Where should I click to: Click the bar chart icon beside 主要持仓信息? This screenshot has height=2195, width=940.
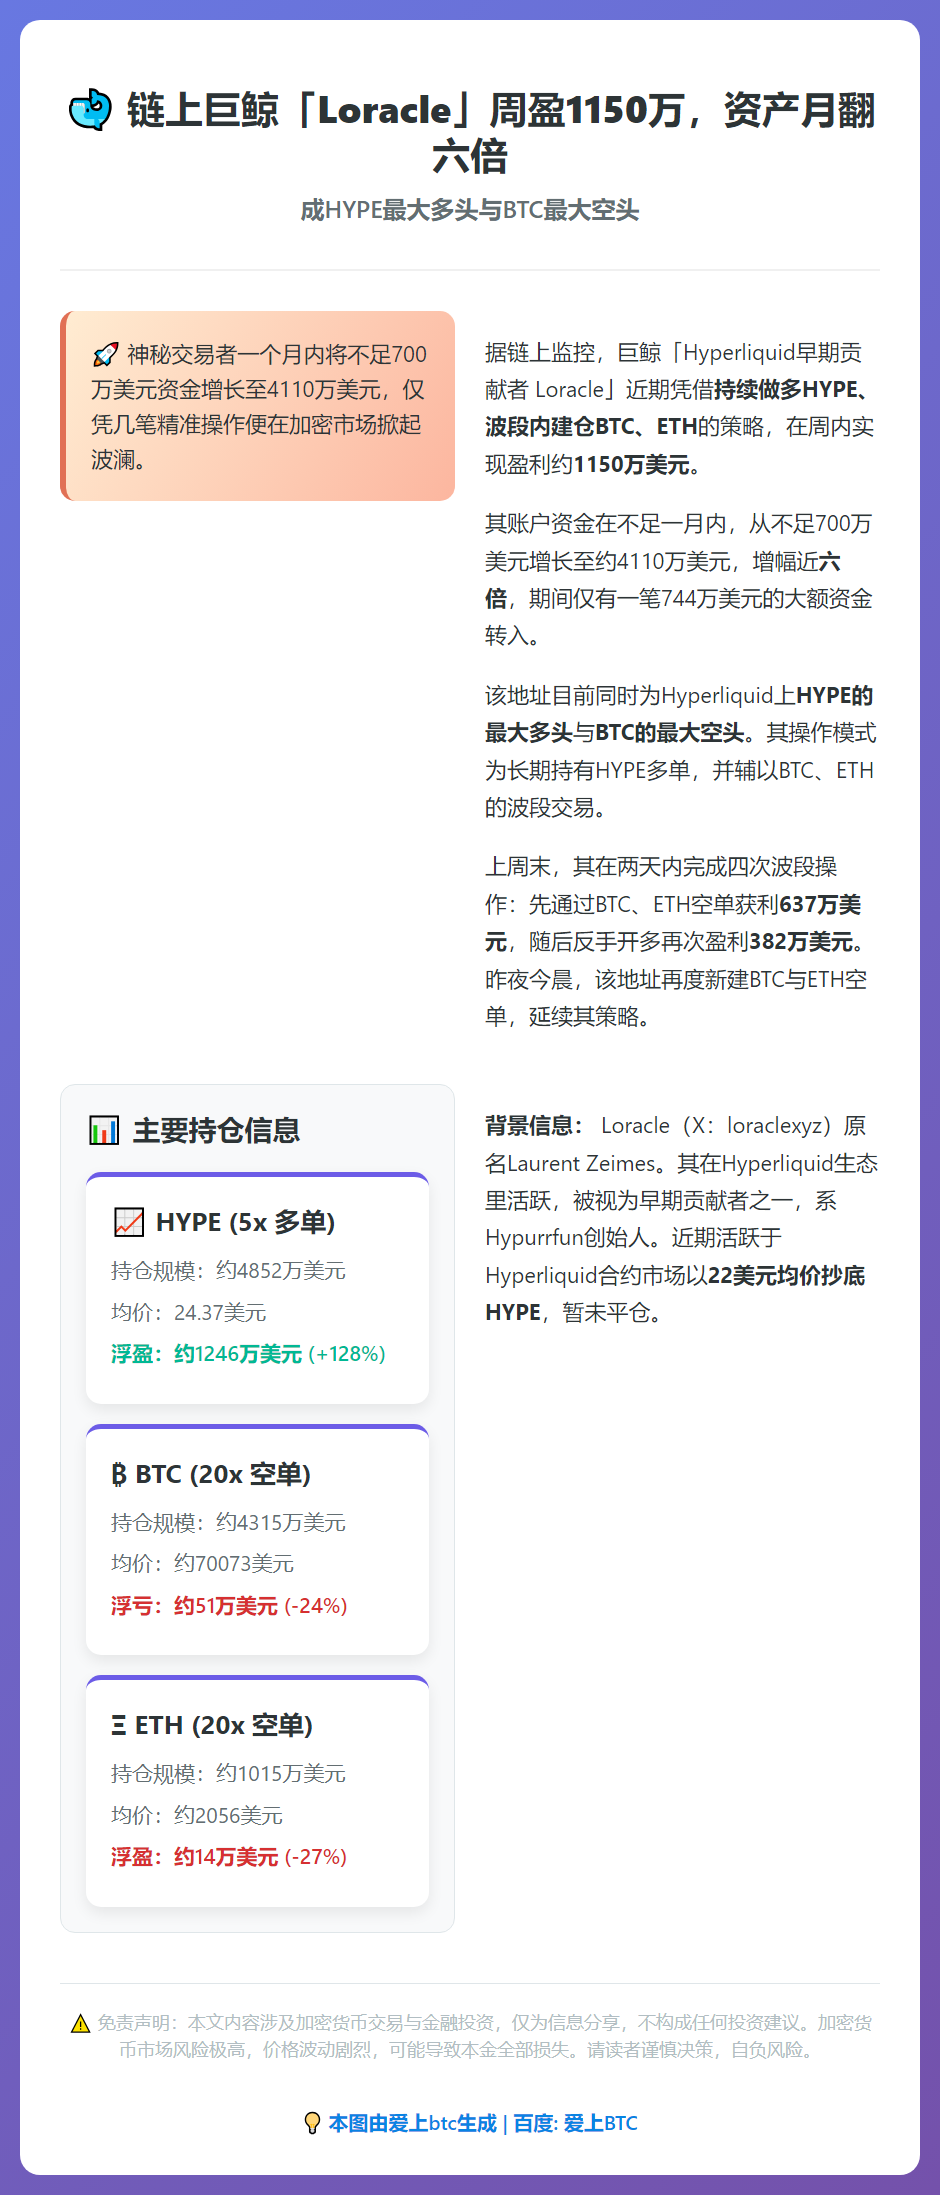pos(104,1130)
